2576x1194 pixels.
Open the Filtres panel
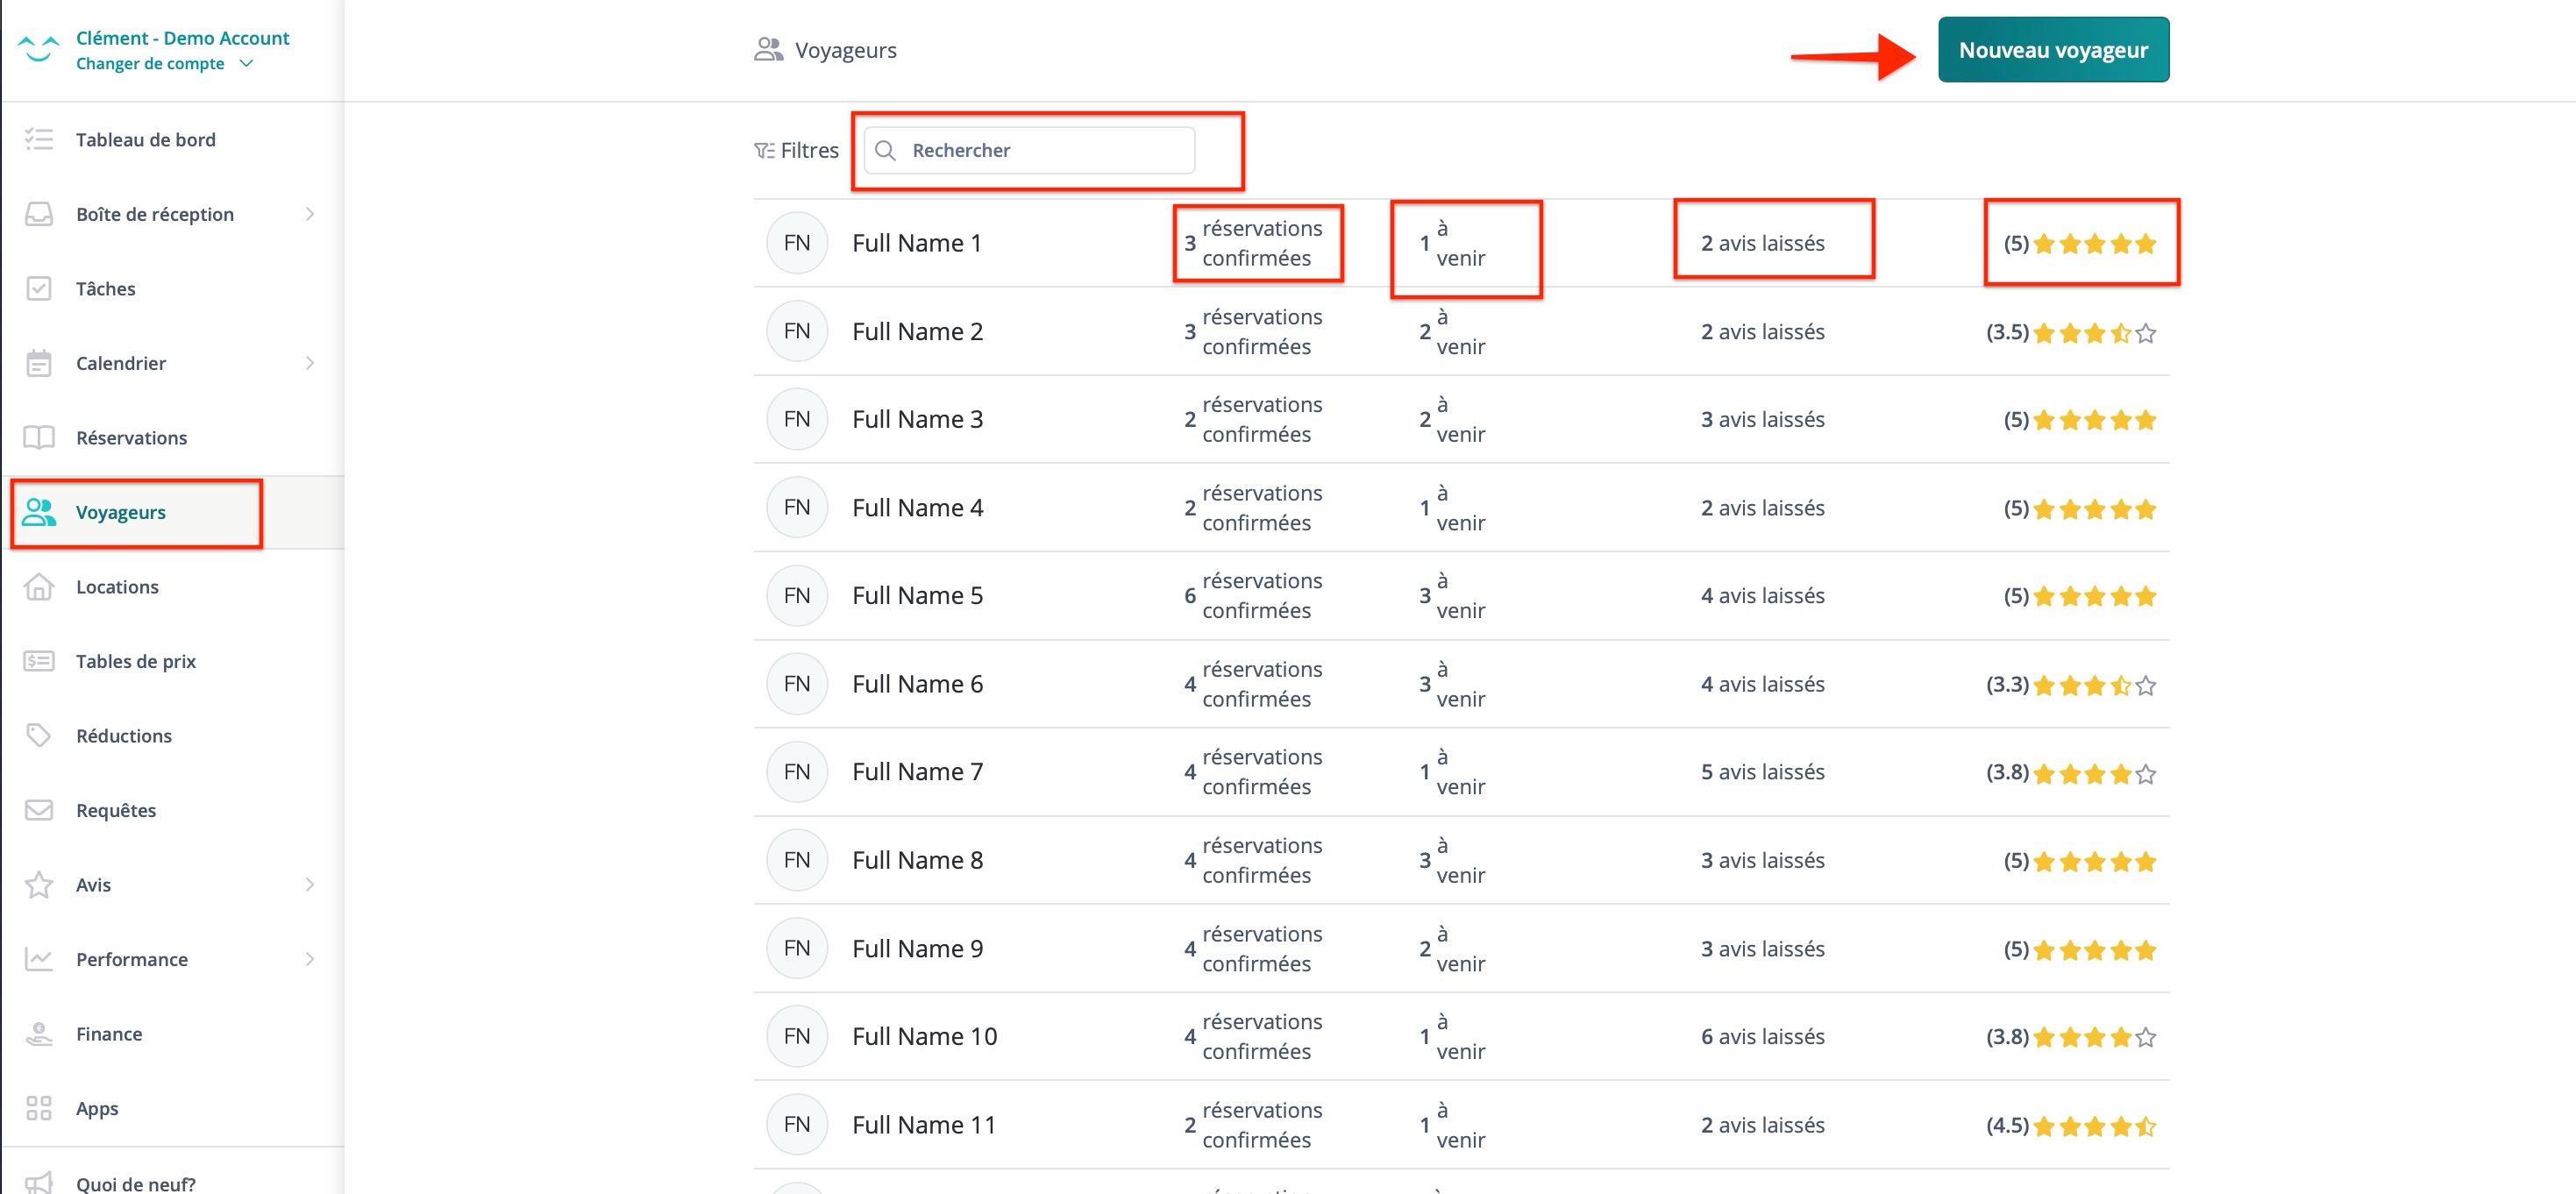coord(797,150)
